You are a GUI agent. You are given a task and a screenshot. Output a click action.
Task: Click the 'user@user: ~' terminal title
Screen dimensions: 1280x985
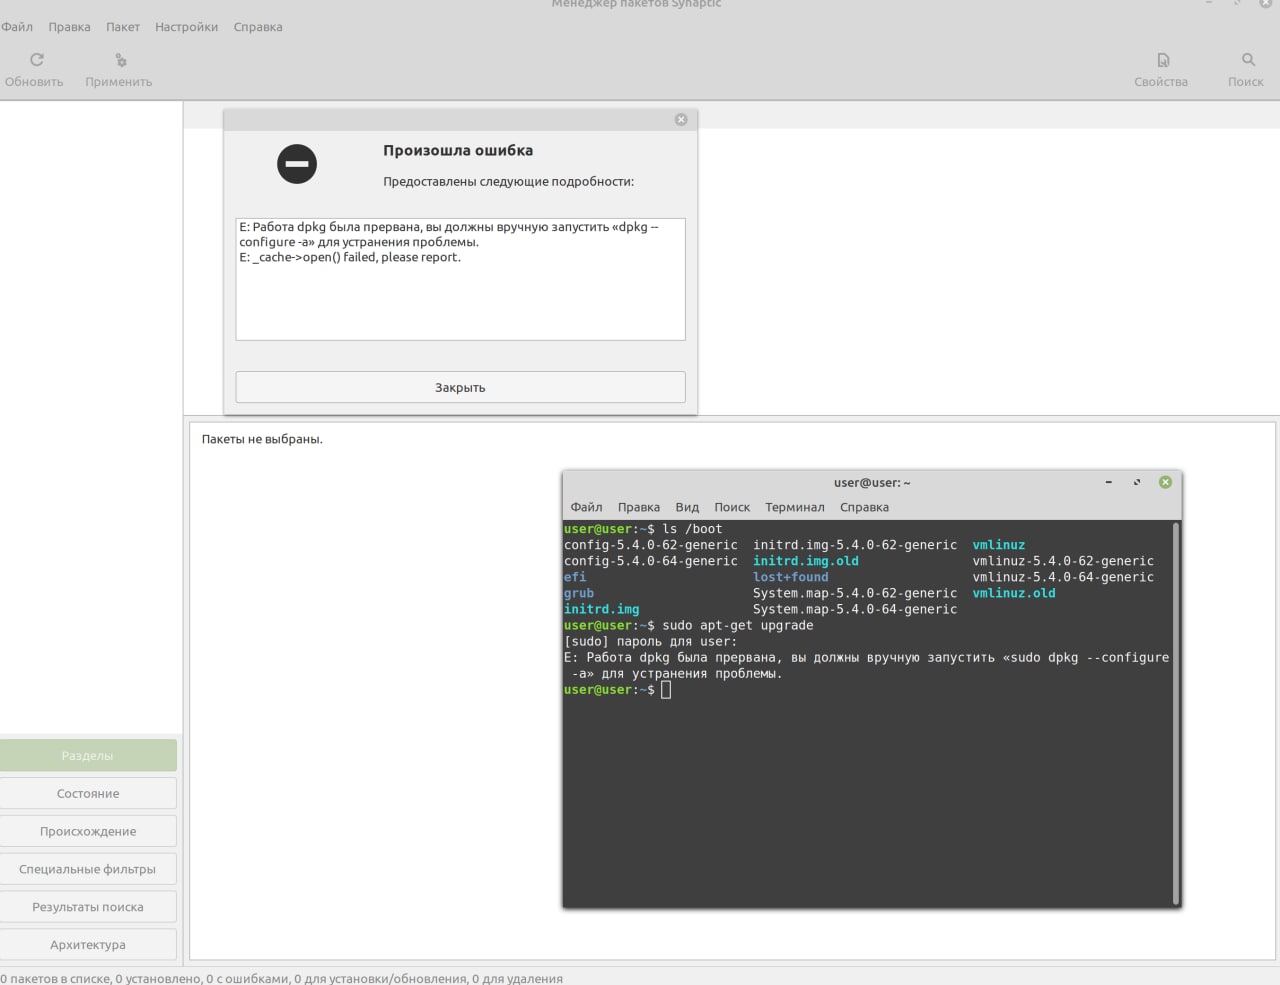tap(872, 483)
